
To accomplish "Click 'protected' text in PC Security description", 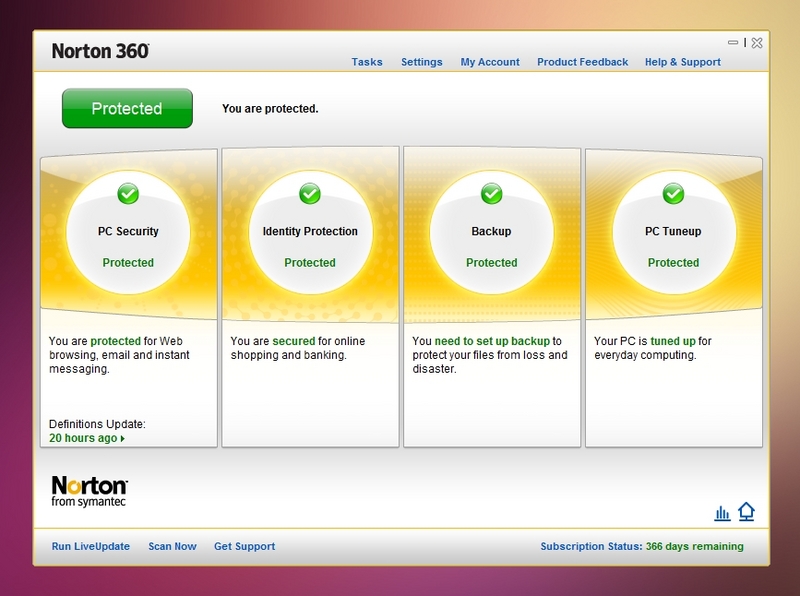I will click(115, 341).
